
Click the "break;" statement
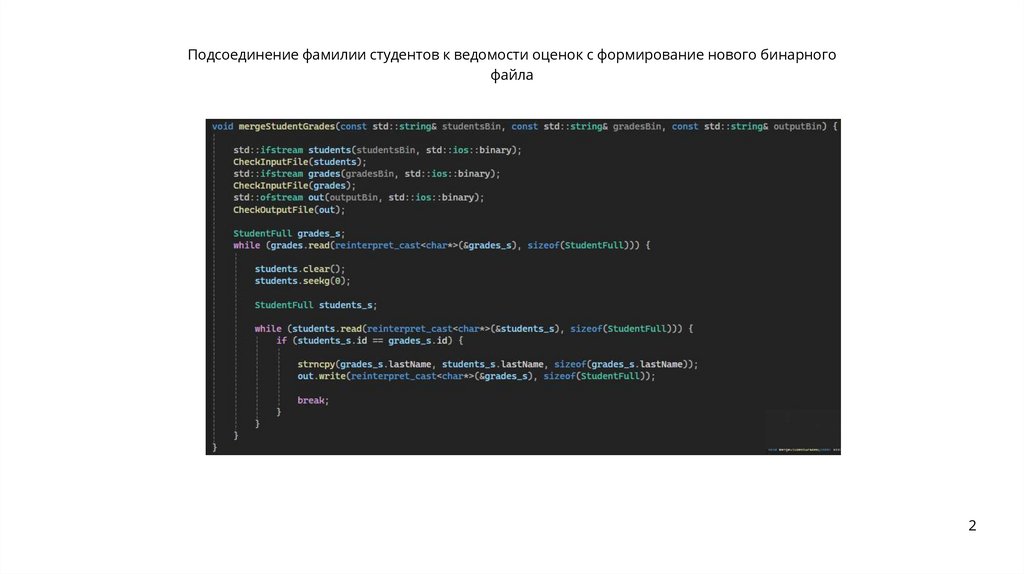click(313, 400)
